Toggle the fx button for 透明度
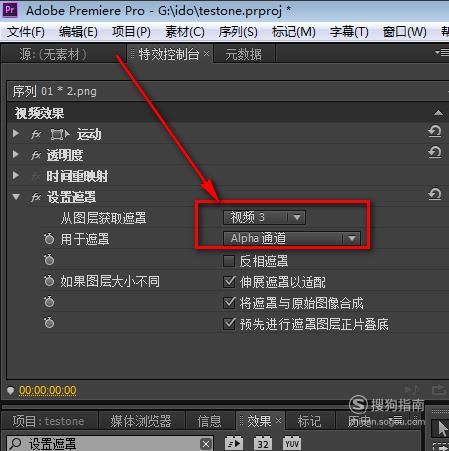Viewport: 449px width, 451px height. (36, 155)
